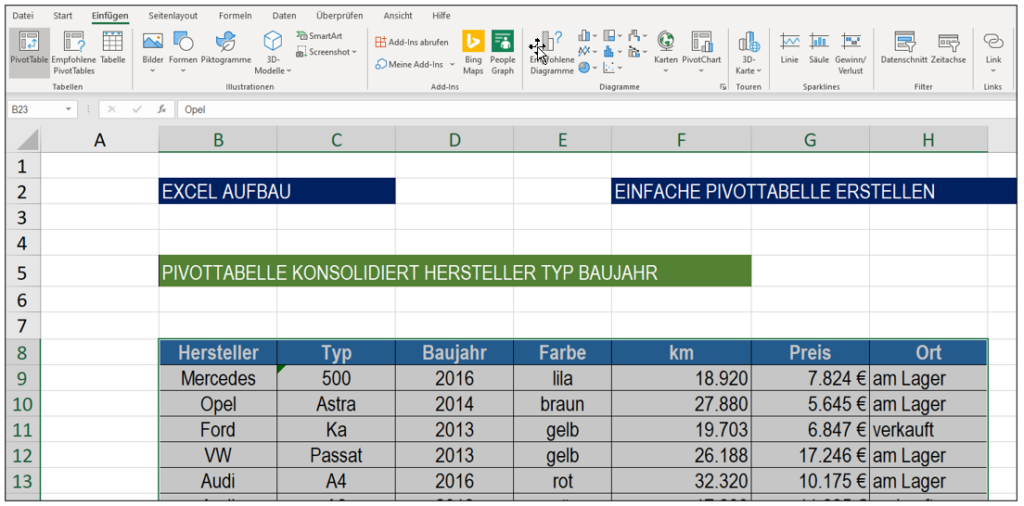
Task: Click the Bing Maps add-in
Action: click(x=473, y=52)
